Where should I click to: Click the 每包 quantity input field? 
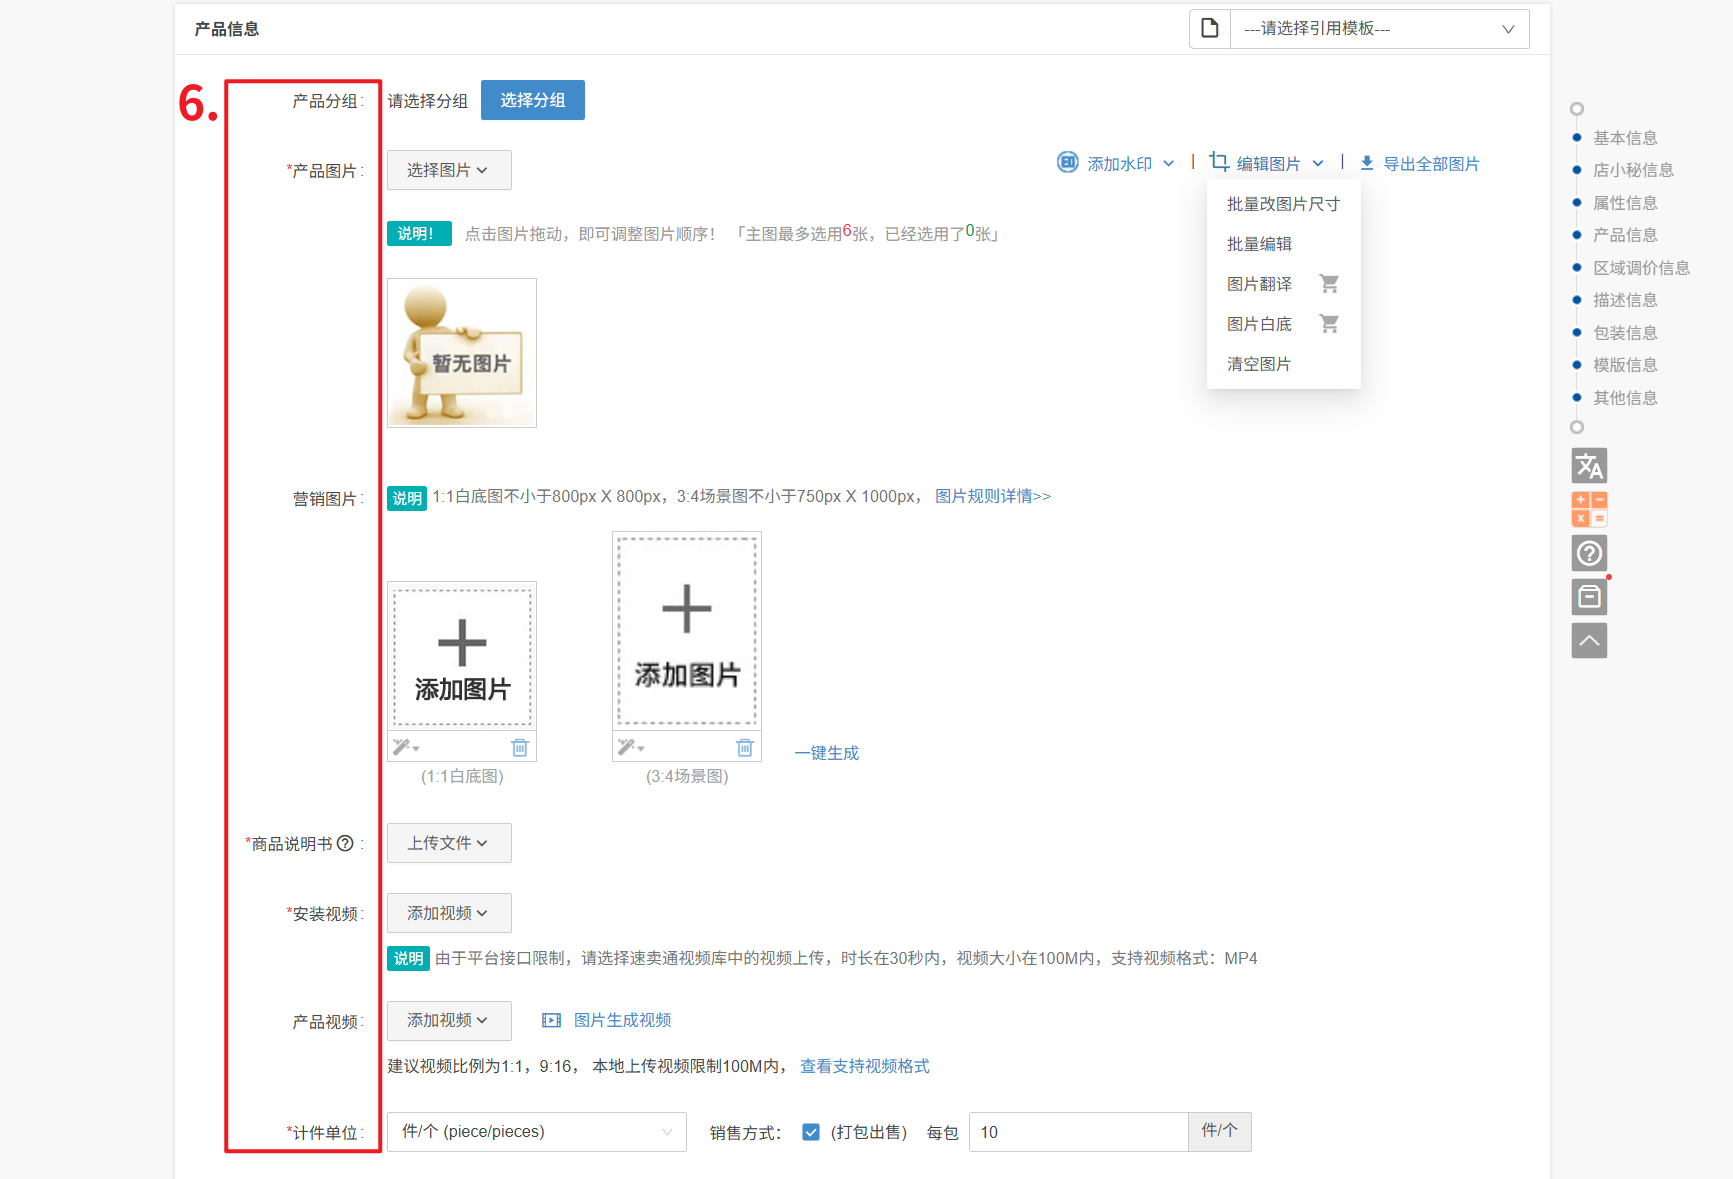click(1078, 1132)
